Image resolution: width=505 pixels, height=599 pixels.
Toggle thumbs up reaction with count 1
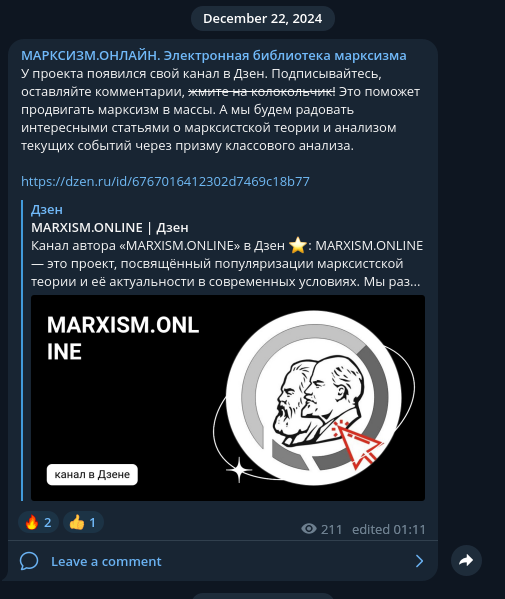(x=83, y=522)
